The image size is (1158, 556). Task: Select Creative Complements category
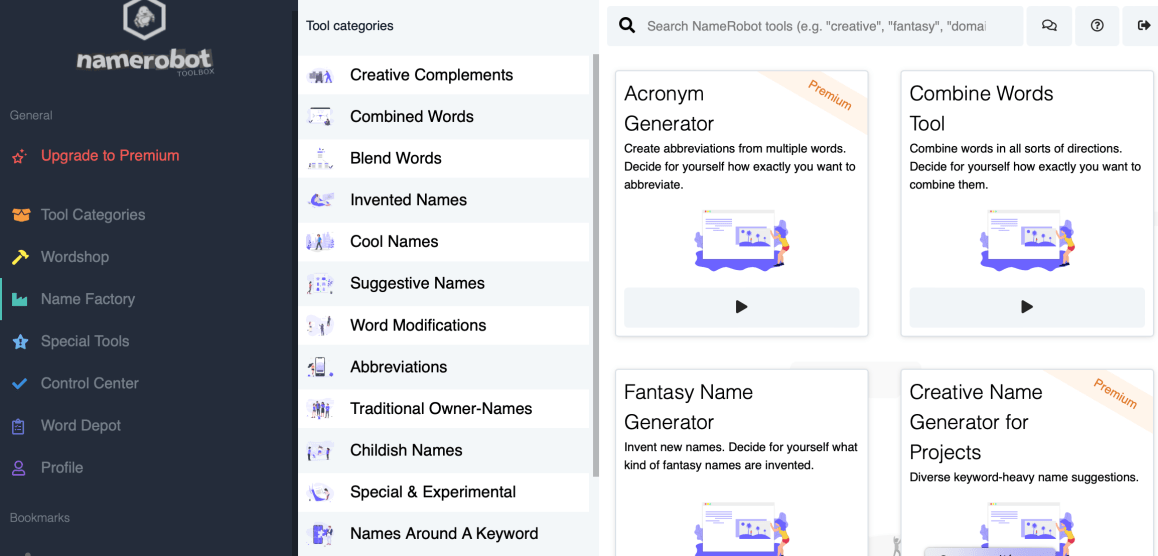[431, 75]
